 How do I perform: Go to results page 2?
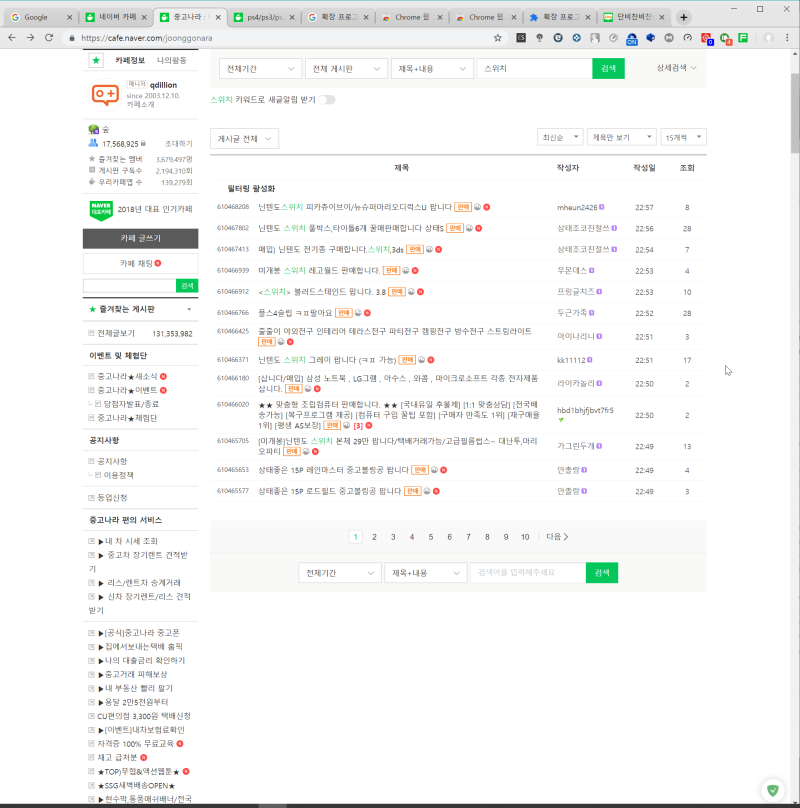[374, 537]
